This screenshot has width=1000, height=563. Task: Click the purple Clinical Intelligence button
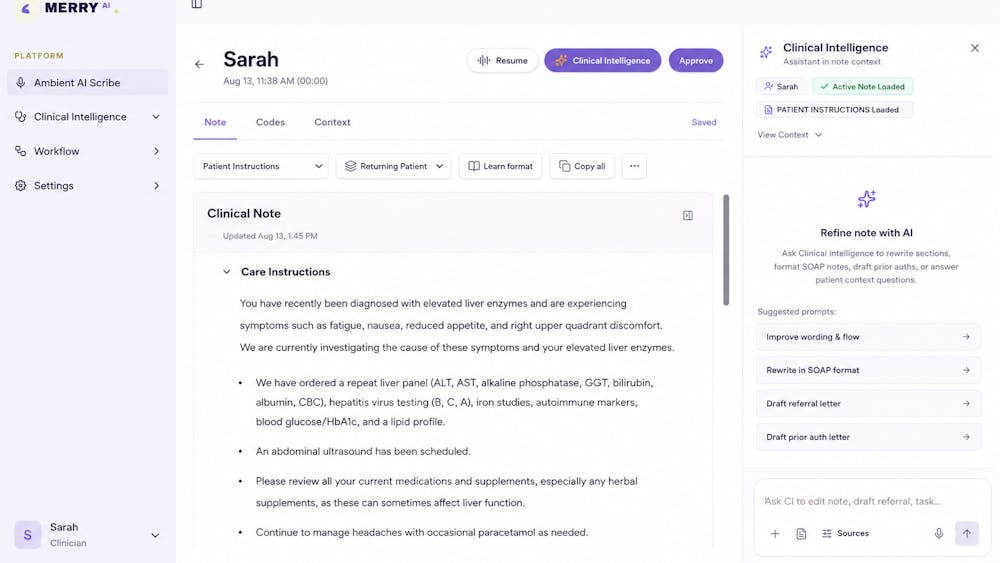(603, 61)
